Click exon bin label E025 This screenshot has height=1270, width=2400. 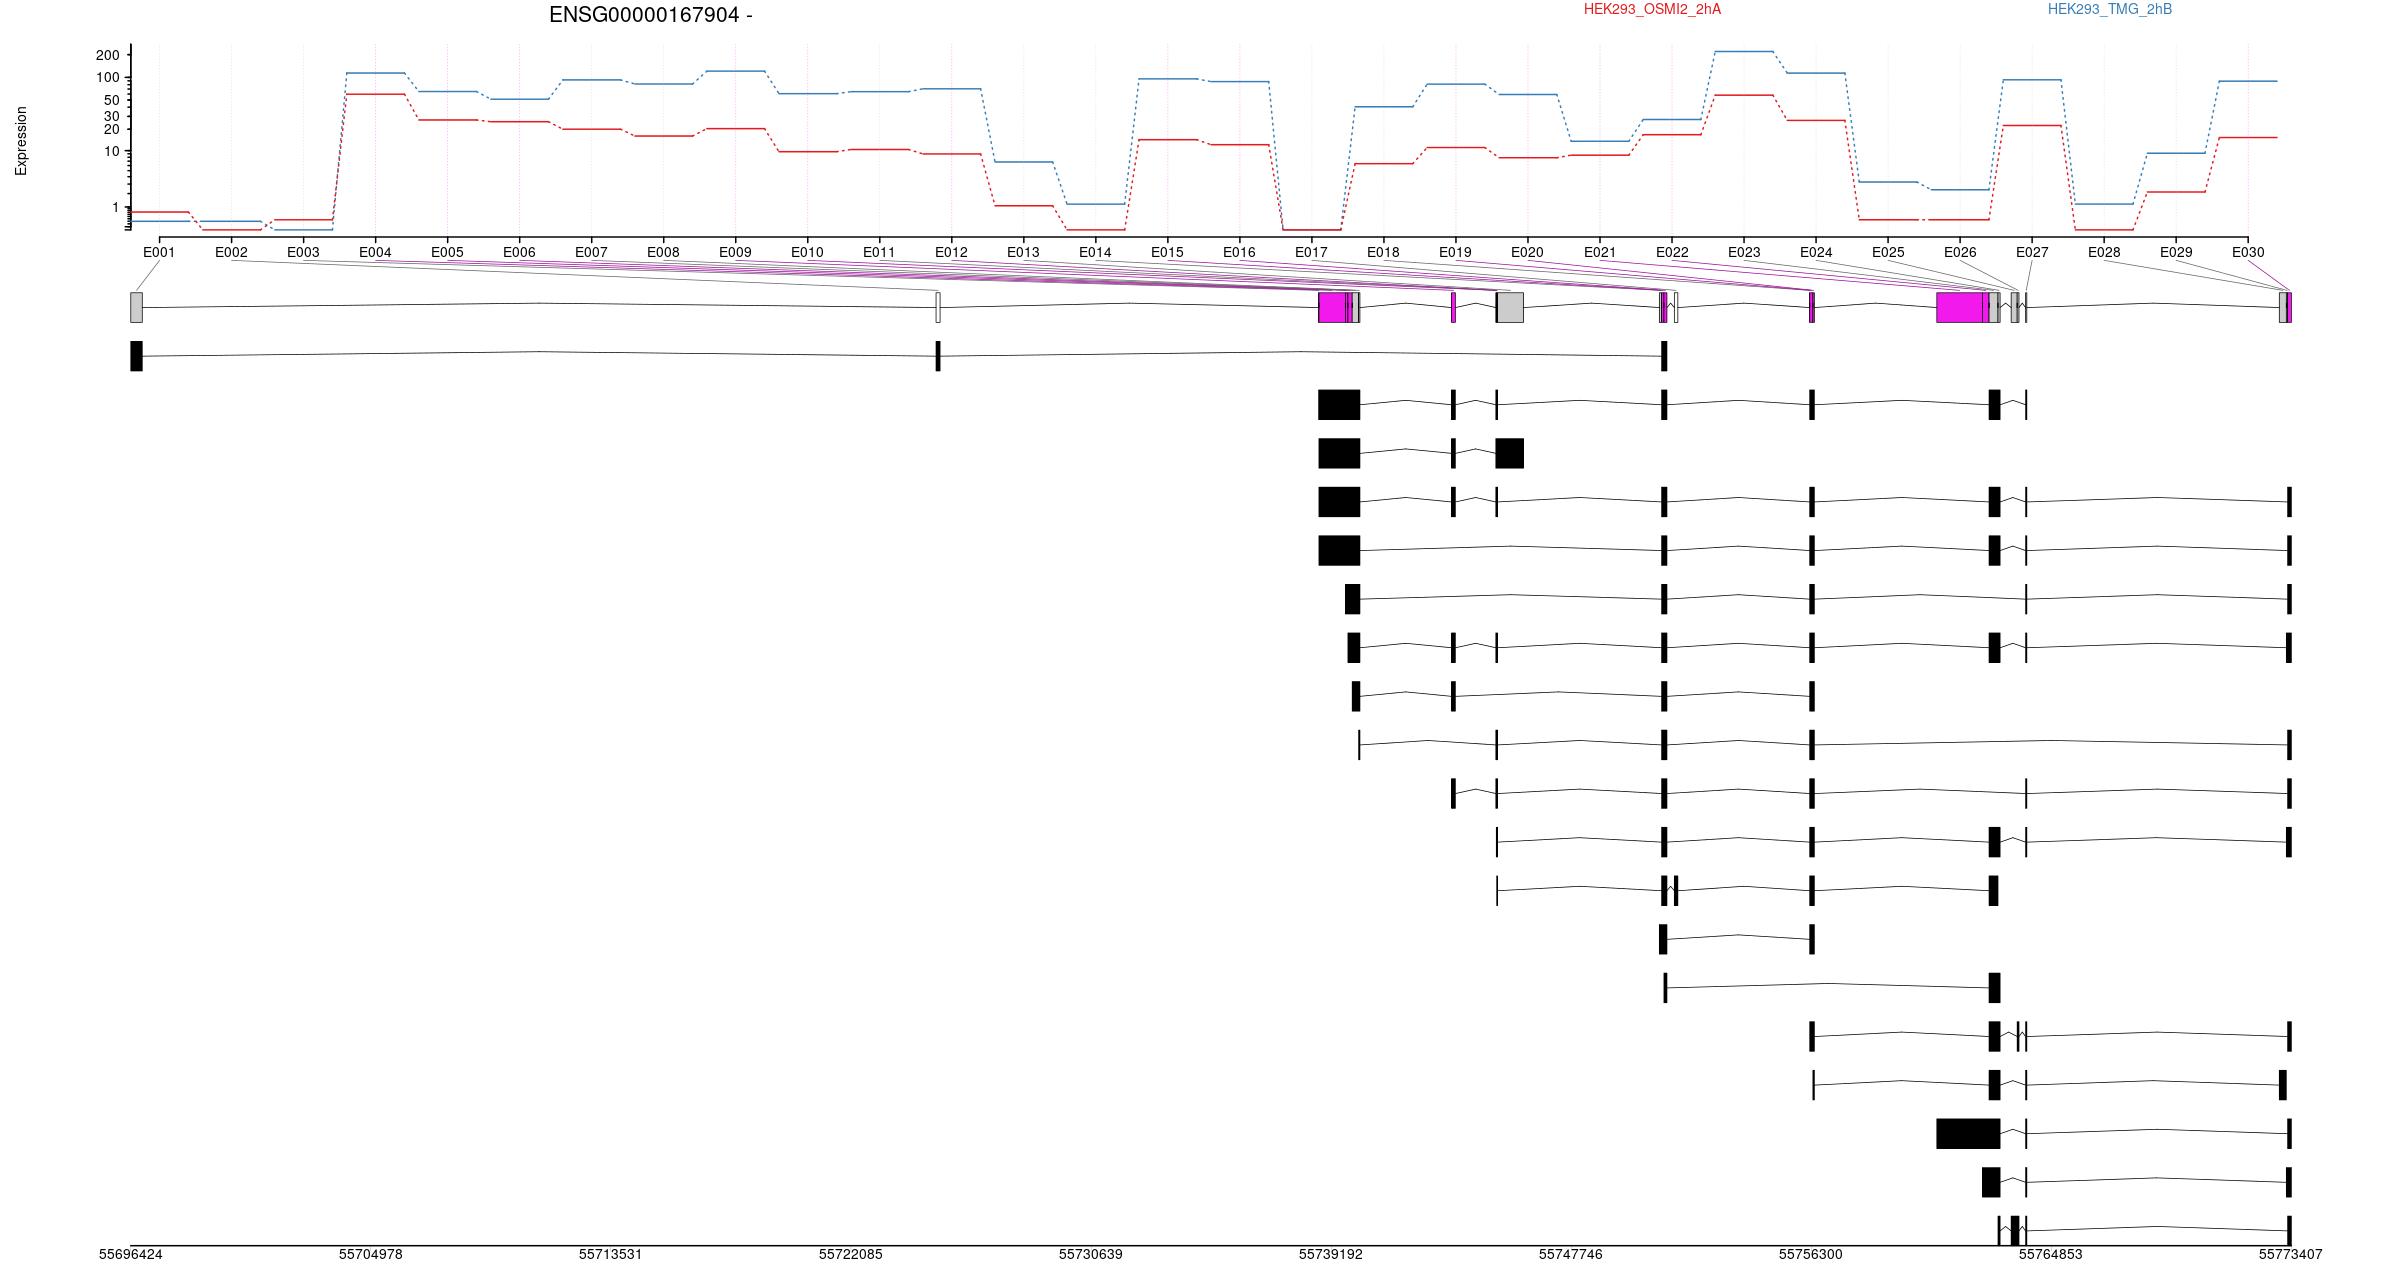pos(1888,252)
